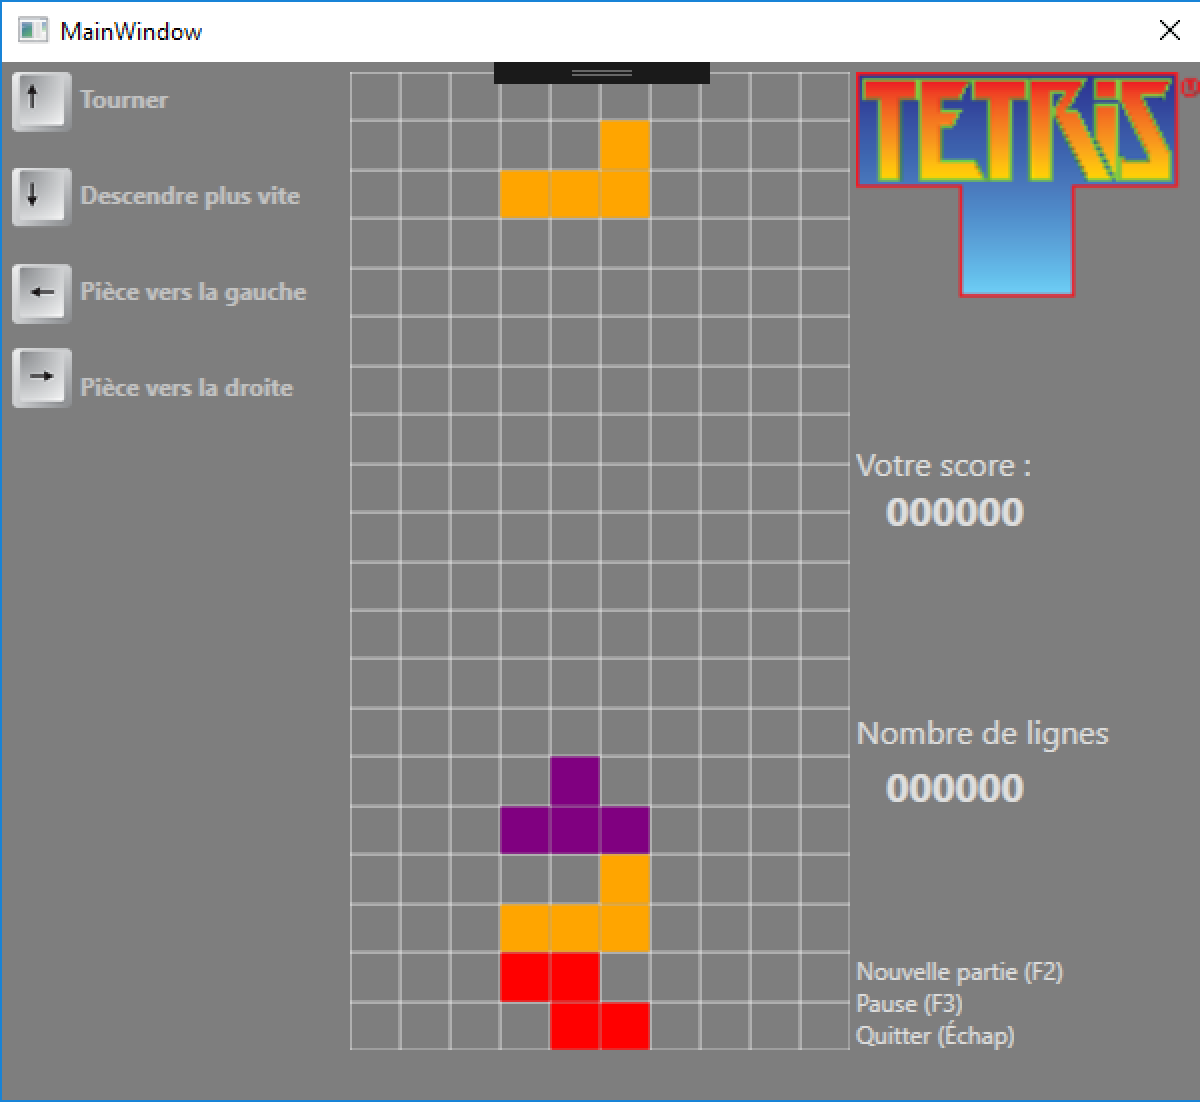Click the 'Descendre plus vite' label

coord(190,196)
